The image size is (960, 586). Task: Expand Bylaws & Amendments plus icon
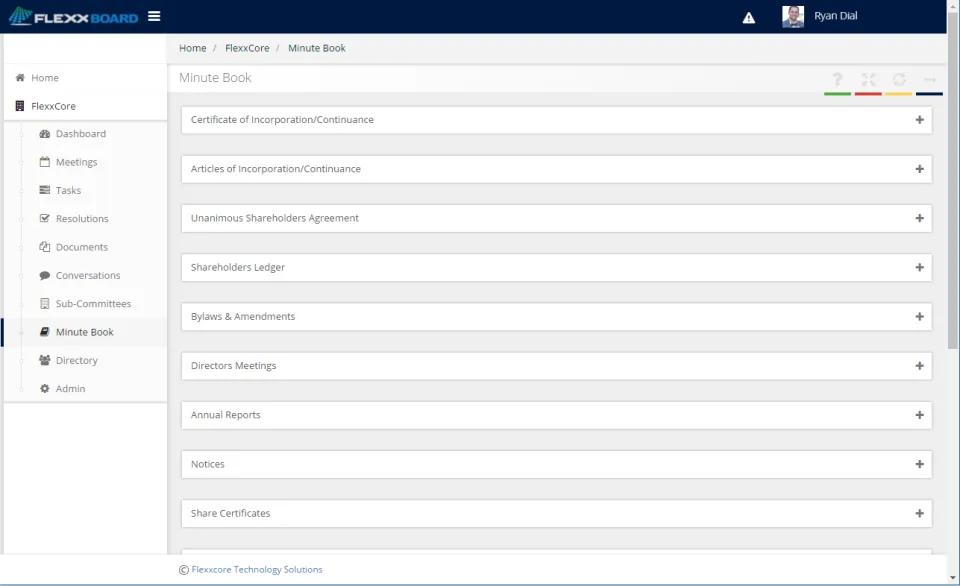tap(920, 317)
